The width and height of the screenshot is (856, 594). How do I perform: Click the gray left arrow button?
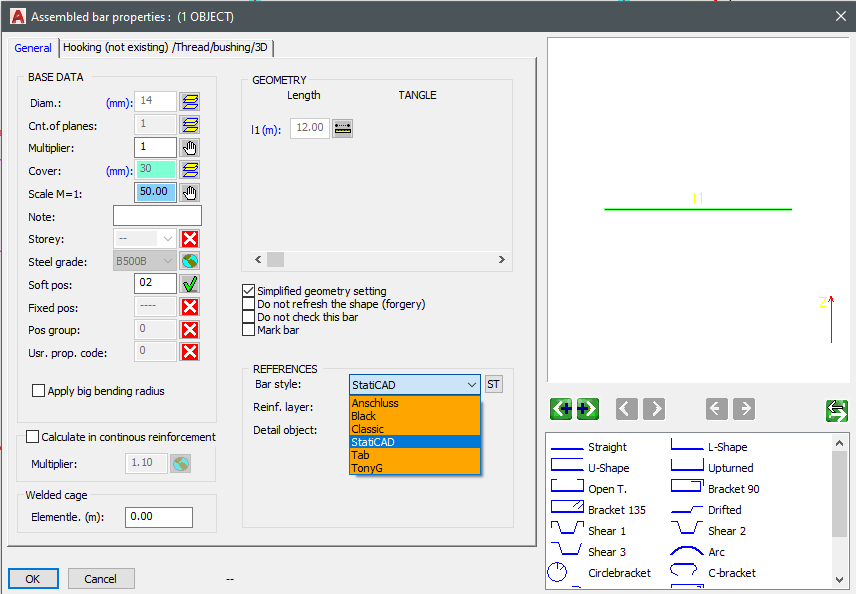(x=717, y=409)
